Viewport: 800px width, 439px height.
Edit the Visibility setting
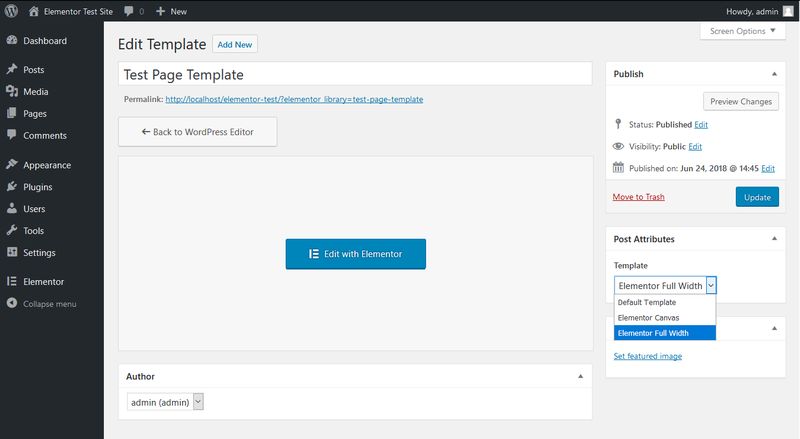[x=695, y=147]
